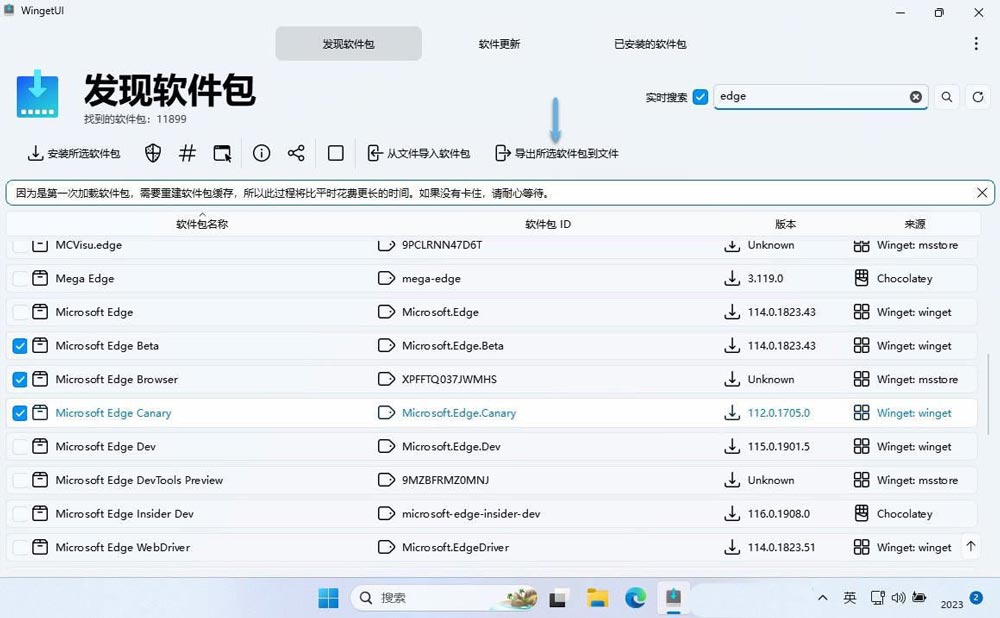Click the download icon beside version 112.0.1705.0
Screen dimensions: 1000x618
732,413
